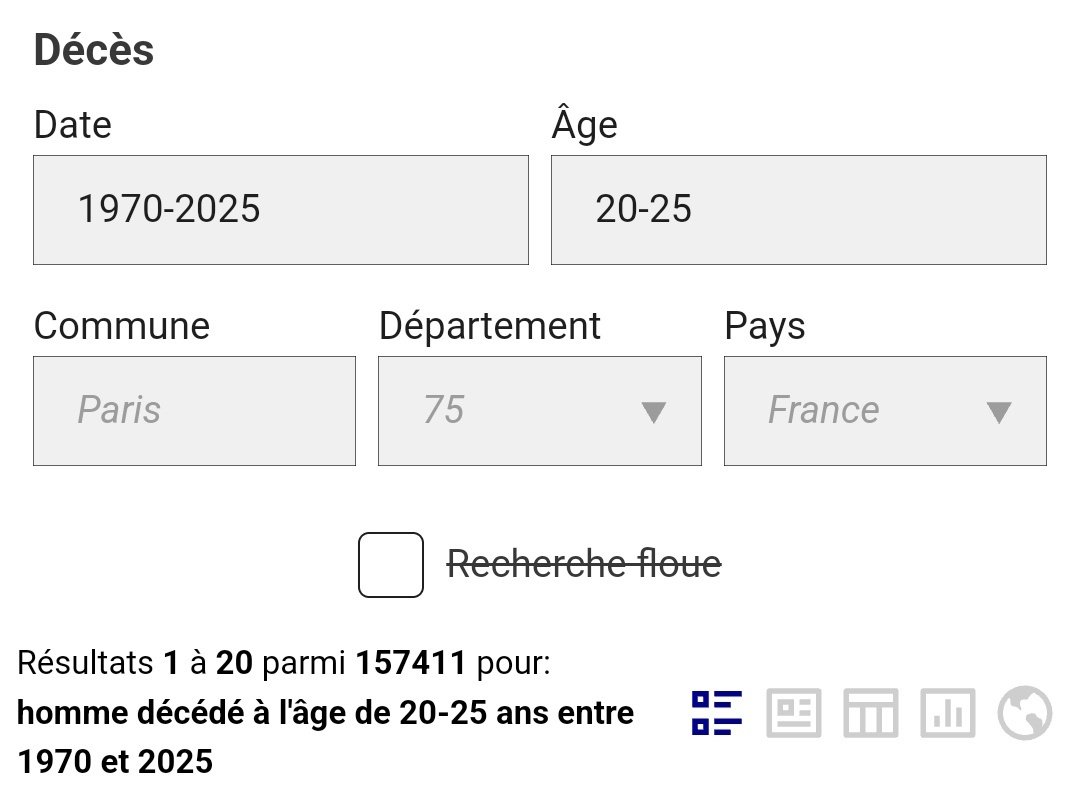The image size is (1080, 807).
Task: Click the Date field label
Action: pos(72,125)
